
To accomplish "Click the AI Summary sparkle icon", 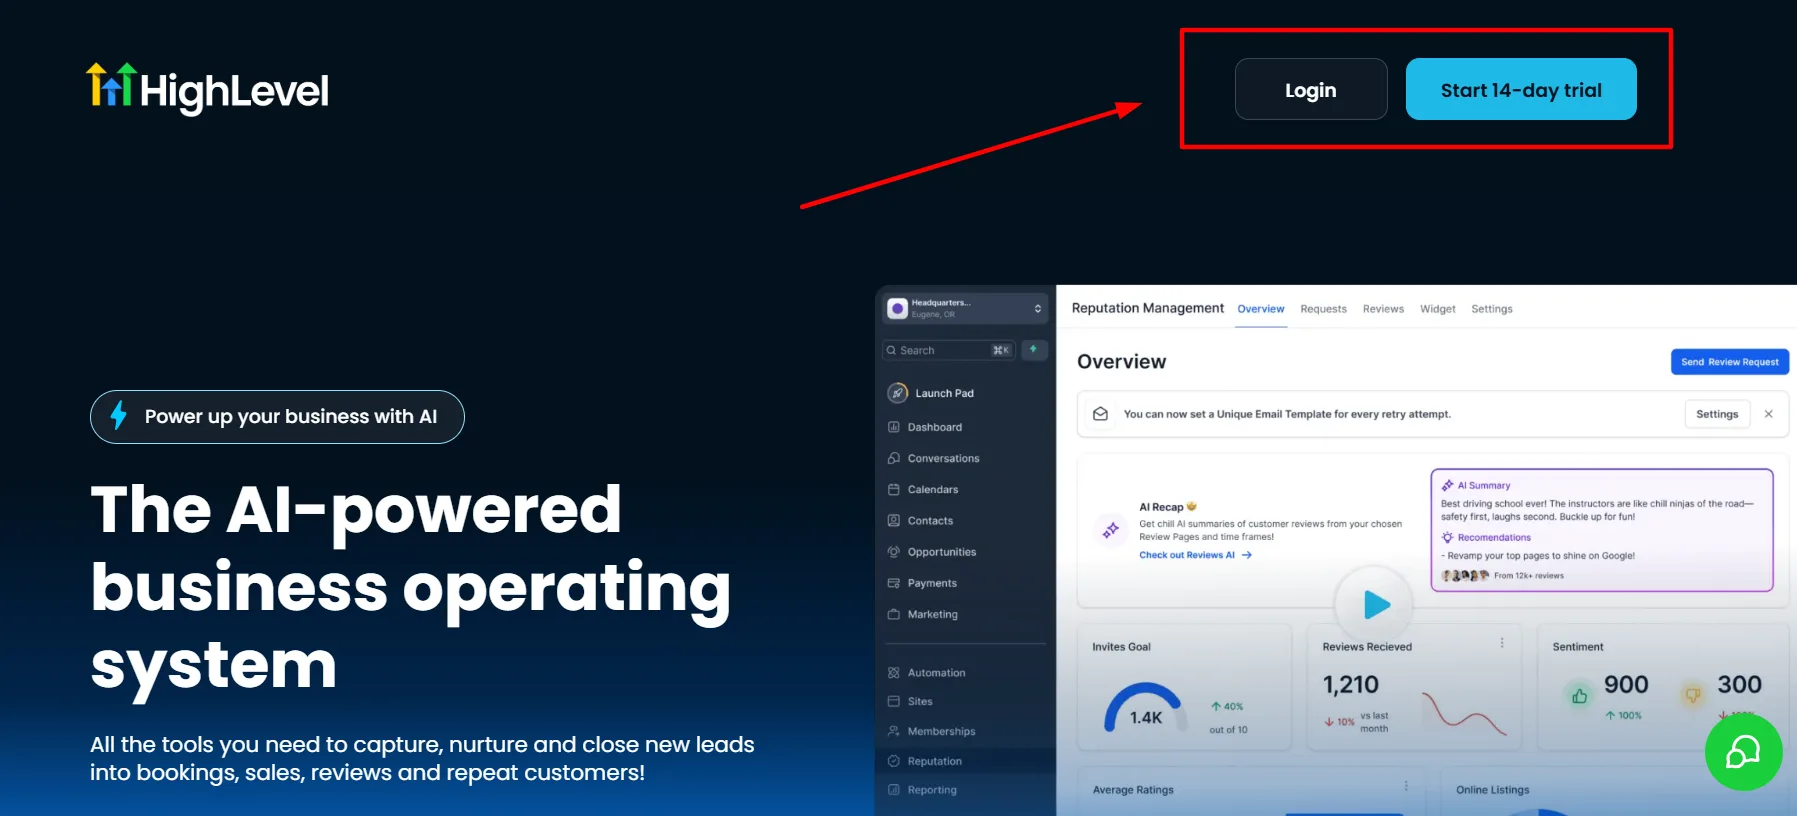I will tap(1447, 485).
